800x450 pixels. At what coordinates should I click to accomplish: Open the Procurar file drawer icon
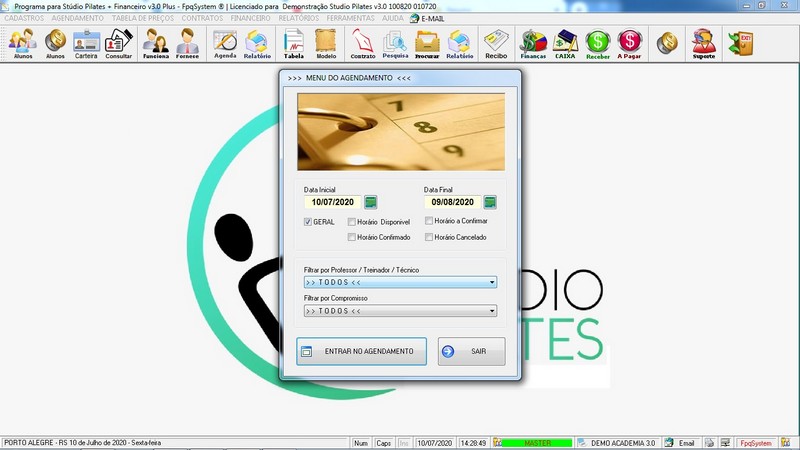[x=427, y=44]
